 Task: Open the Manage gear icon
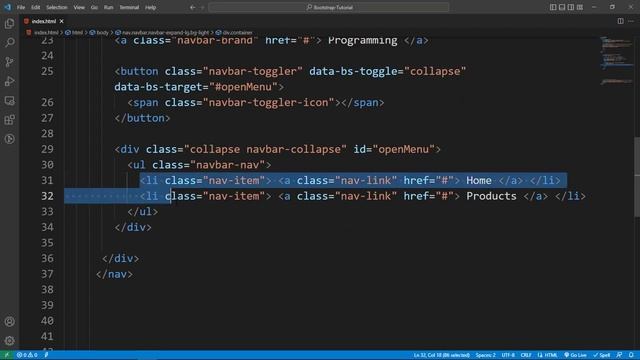coord(9,340)
